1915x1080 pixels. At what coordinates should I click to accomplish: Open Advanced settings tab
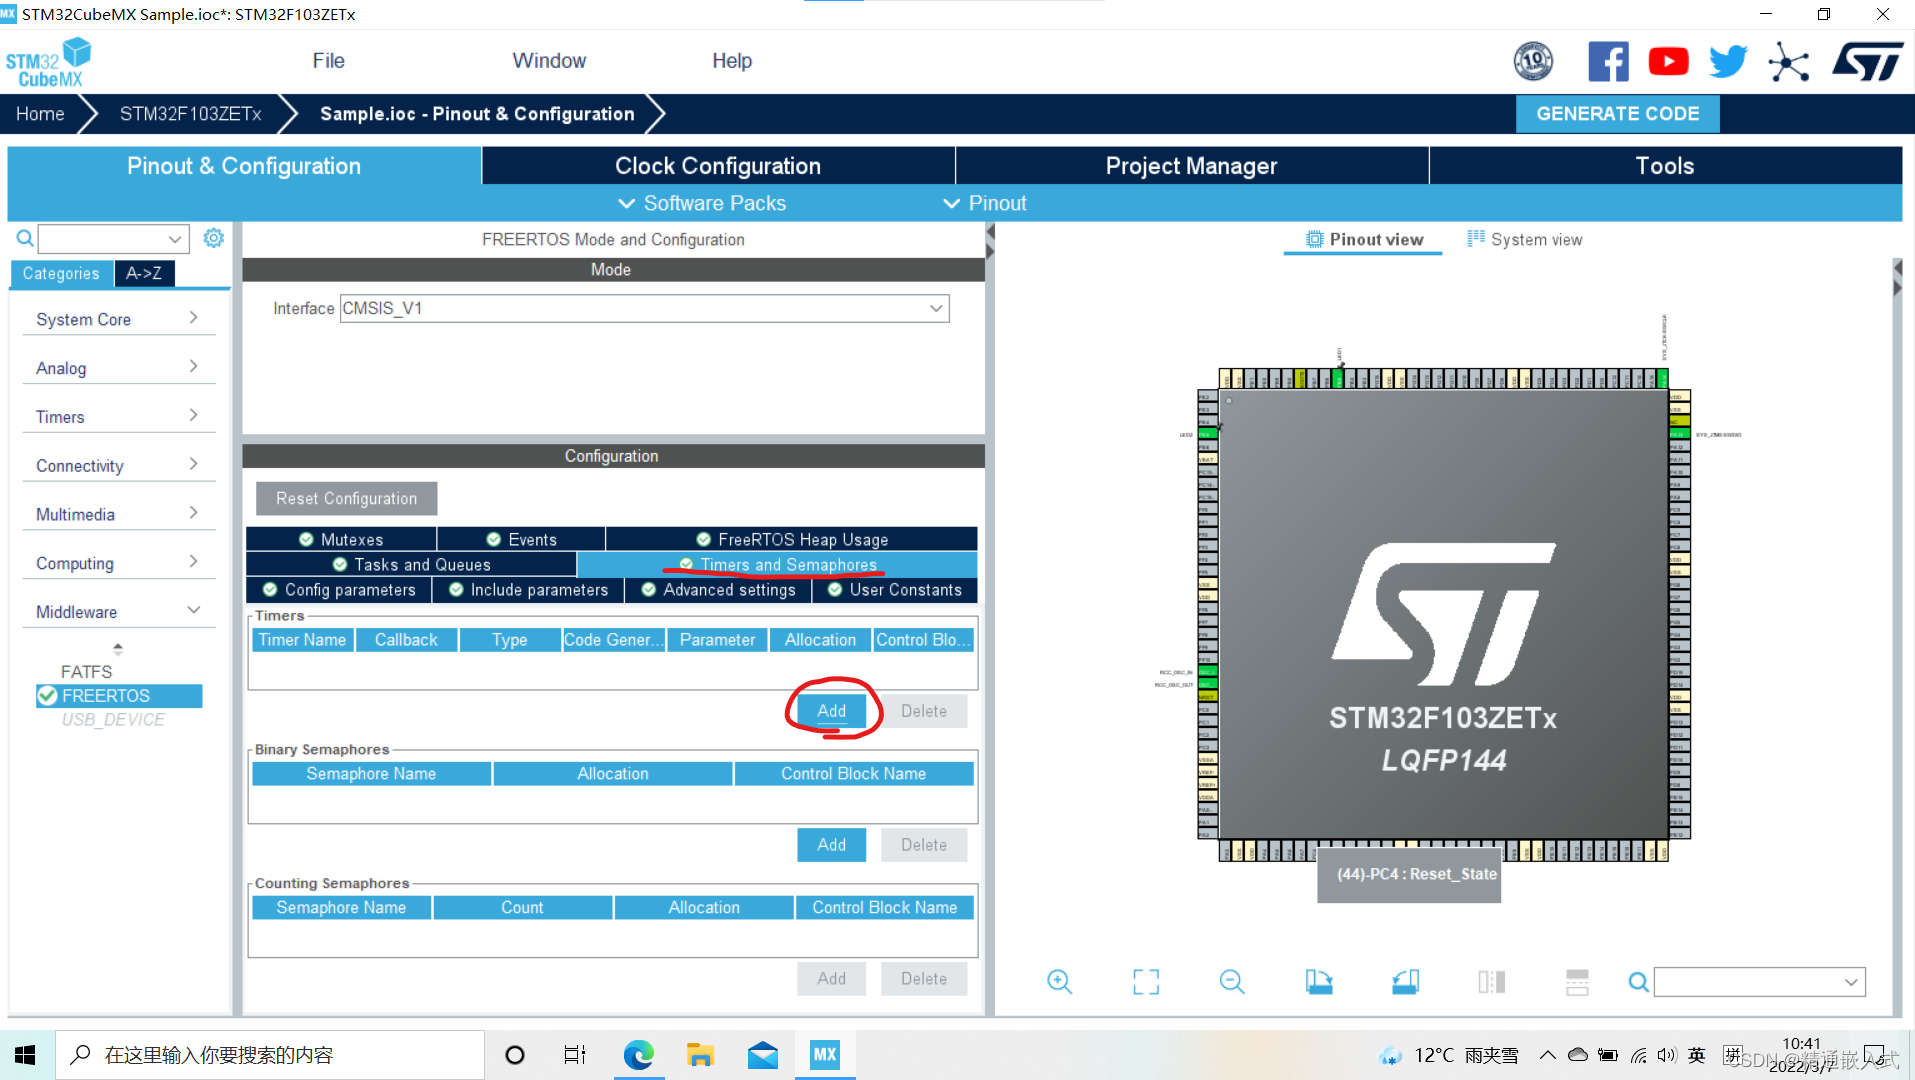click(718, 590)
